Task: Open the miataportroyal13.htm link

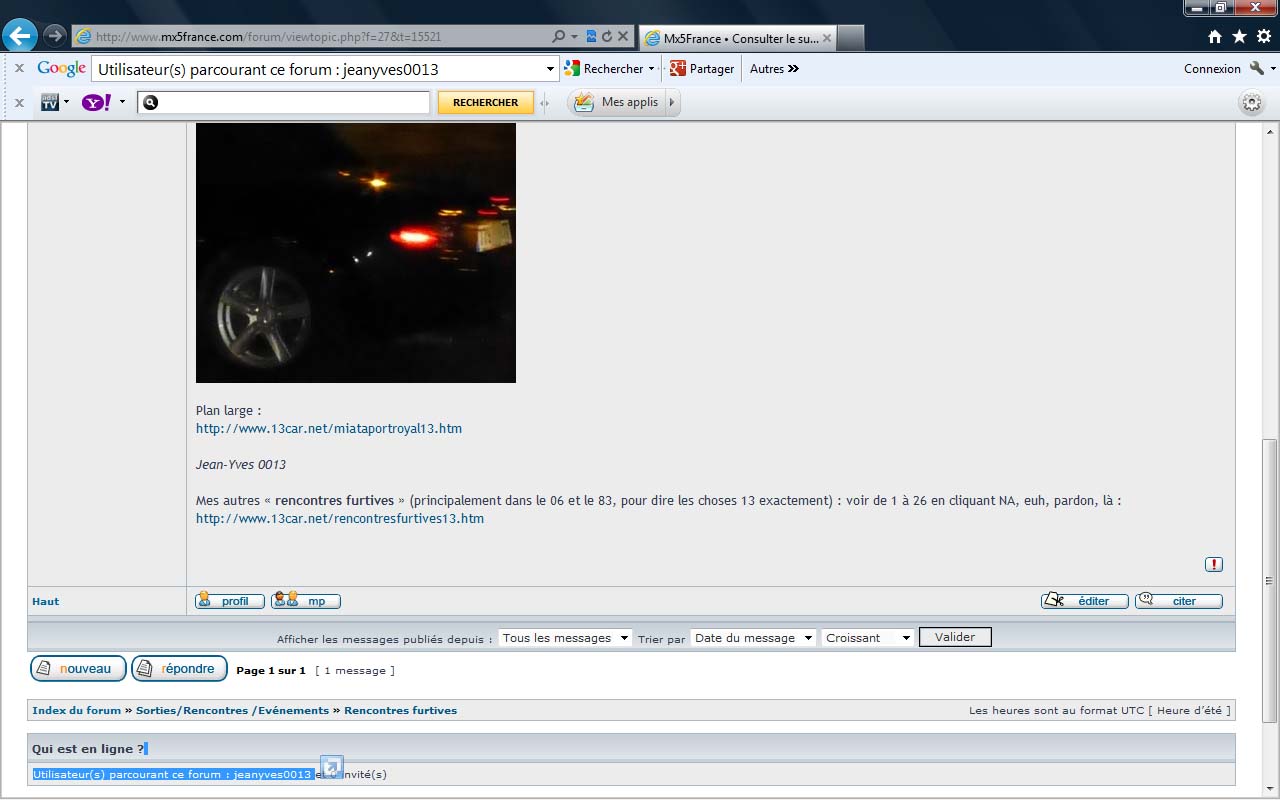Action: coord(329,429)
